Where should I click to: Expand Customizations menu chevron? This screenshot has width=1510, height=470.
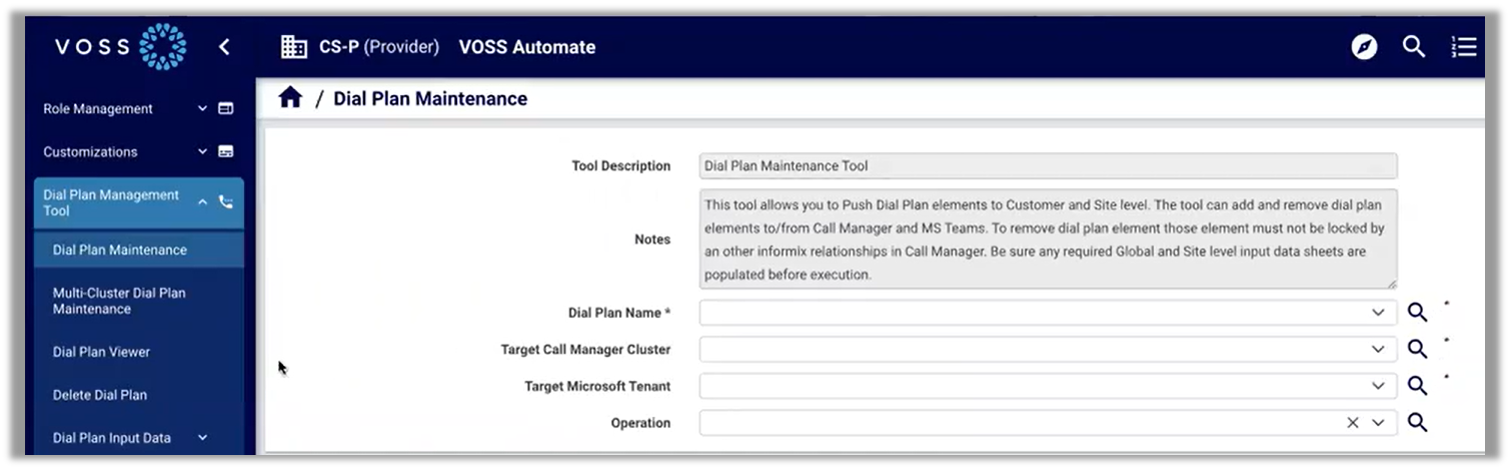pos(202,152)
